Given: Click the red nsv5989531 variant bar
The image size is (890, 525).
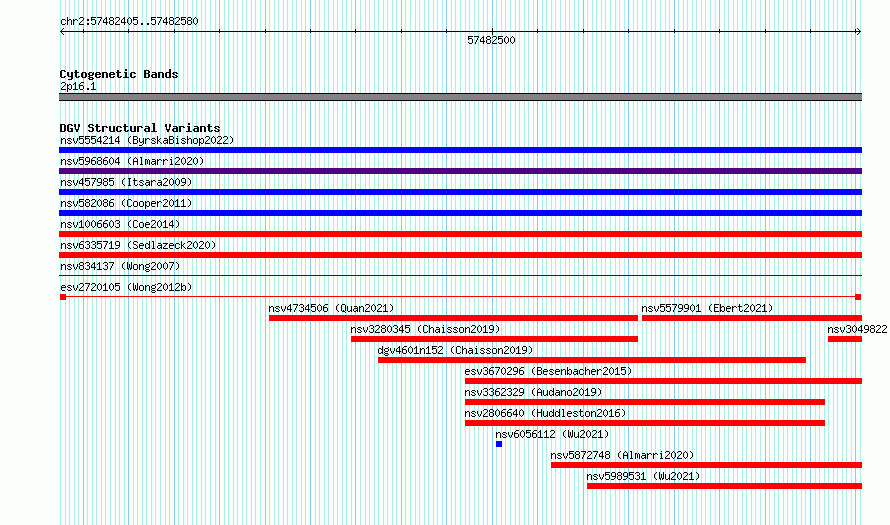Looking at the screenshot, I should click(725, 486).
